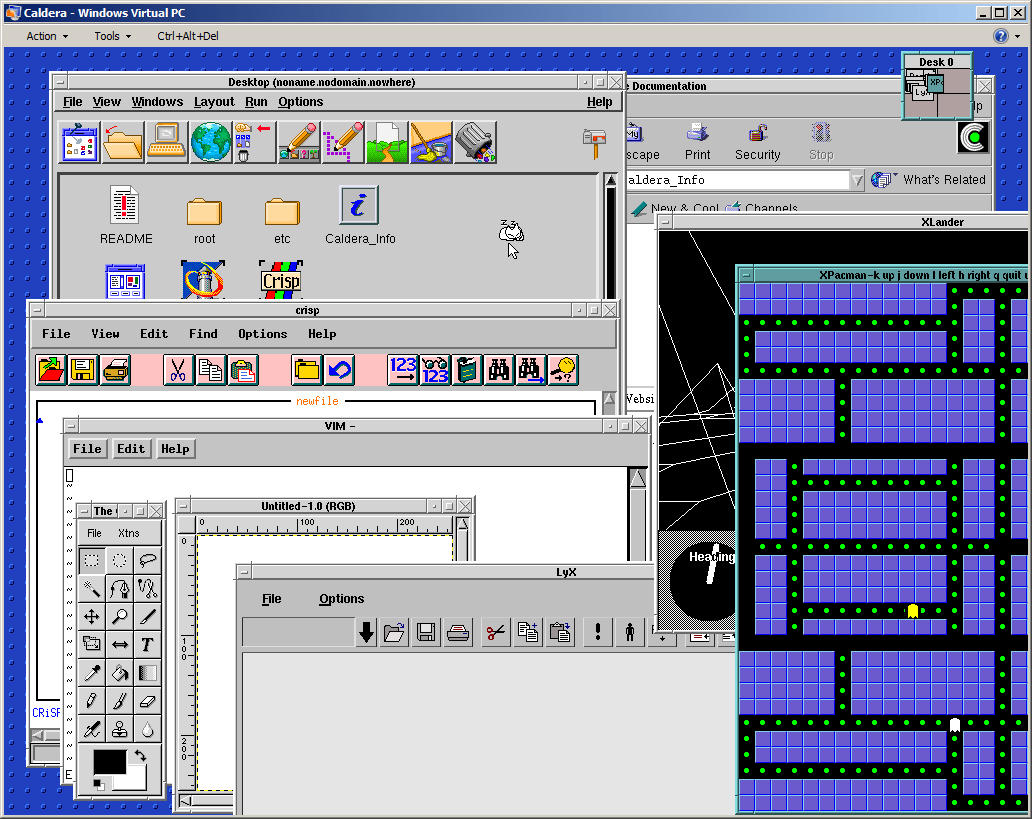The width and height of the screenshot is (1032, 819).
Task: Select the paintbrush tool in GIMP toolbox
Action: click(x=120, y=701)
